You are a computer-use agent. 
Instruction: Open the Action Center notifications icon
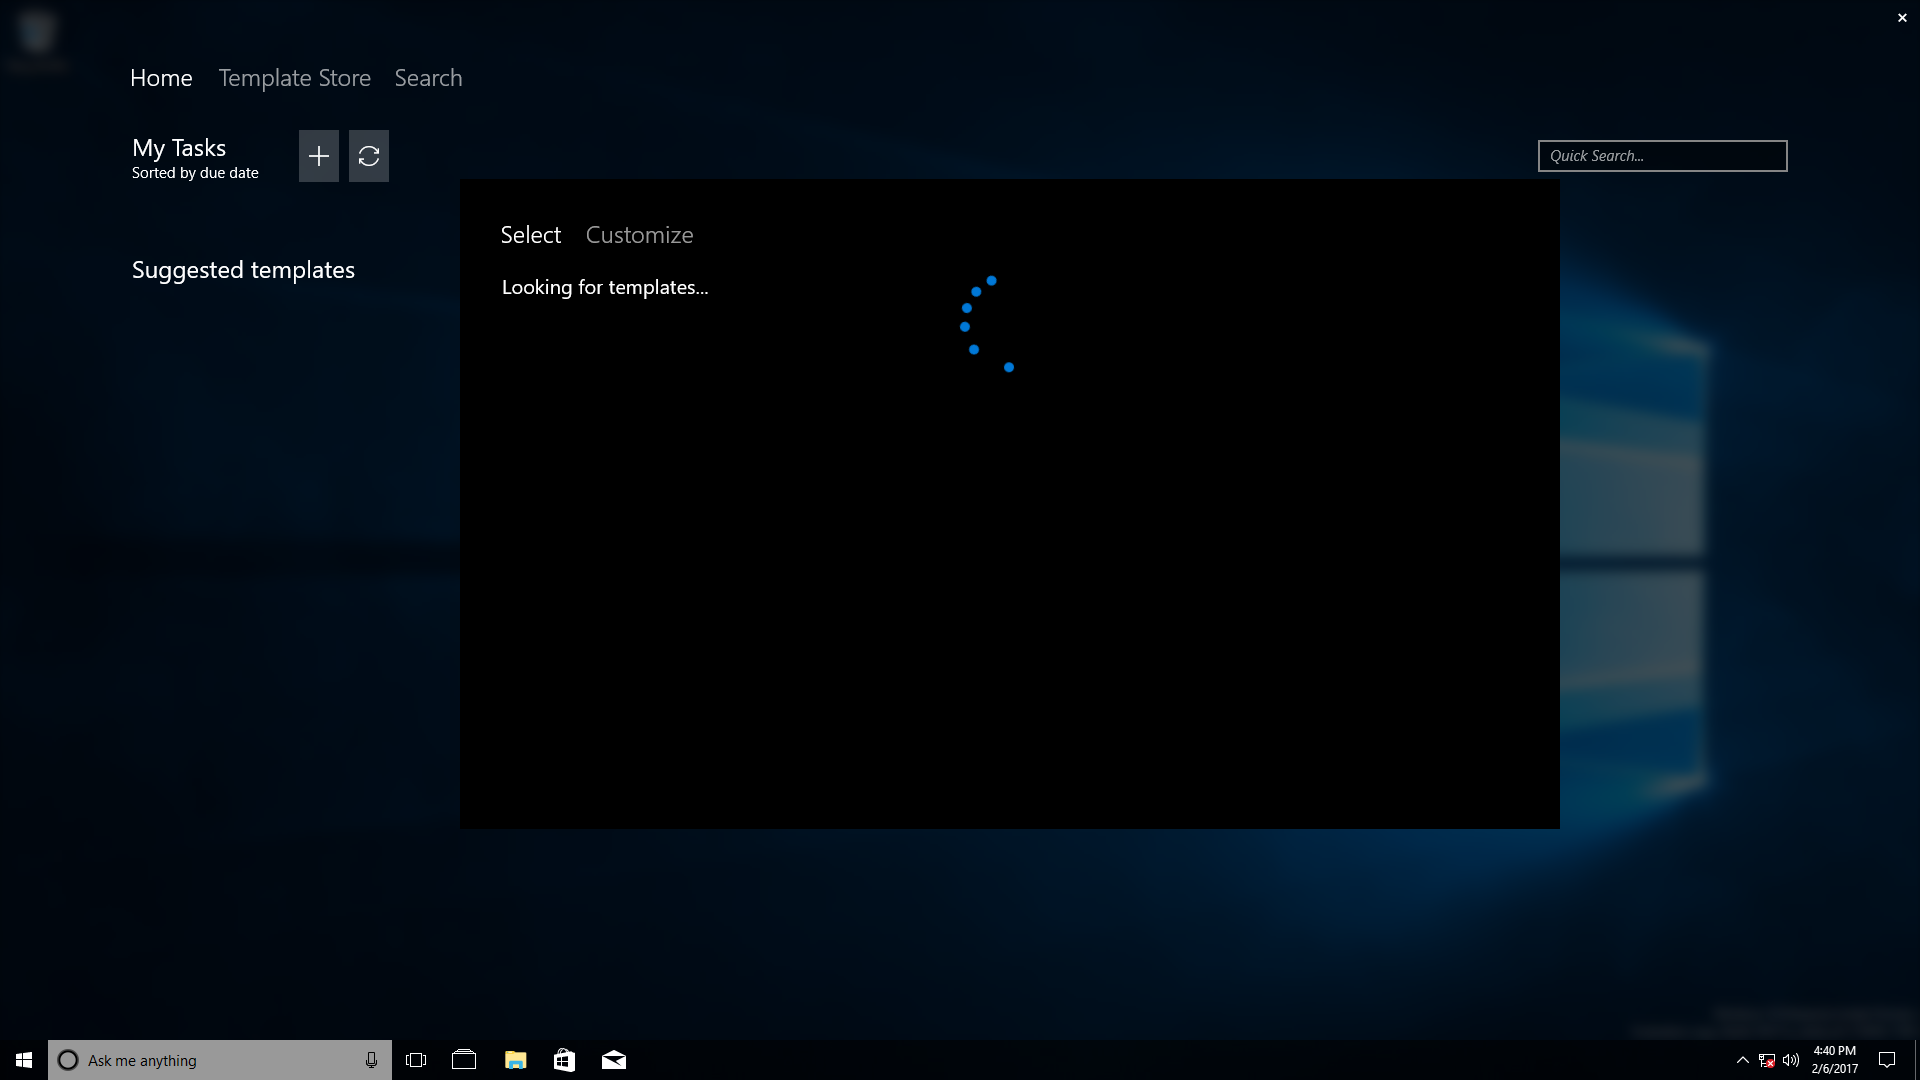1887,1060
